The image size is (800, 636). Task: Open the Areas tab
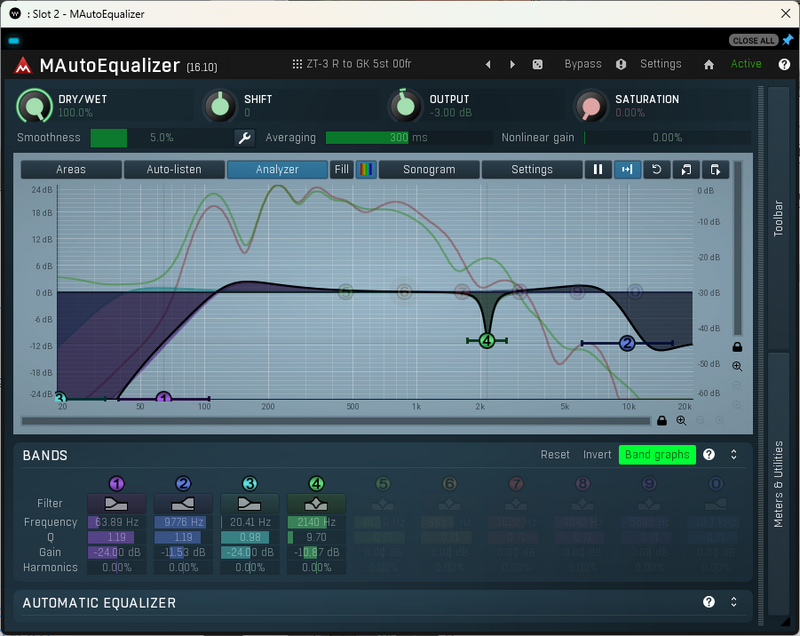(71, 169)
